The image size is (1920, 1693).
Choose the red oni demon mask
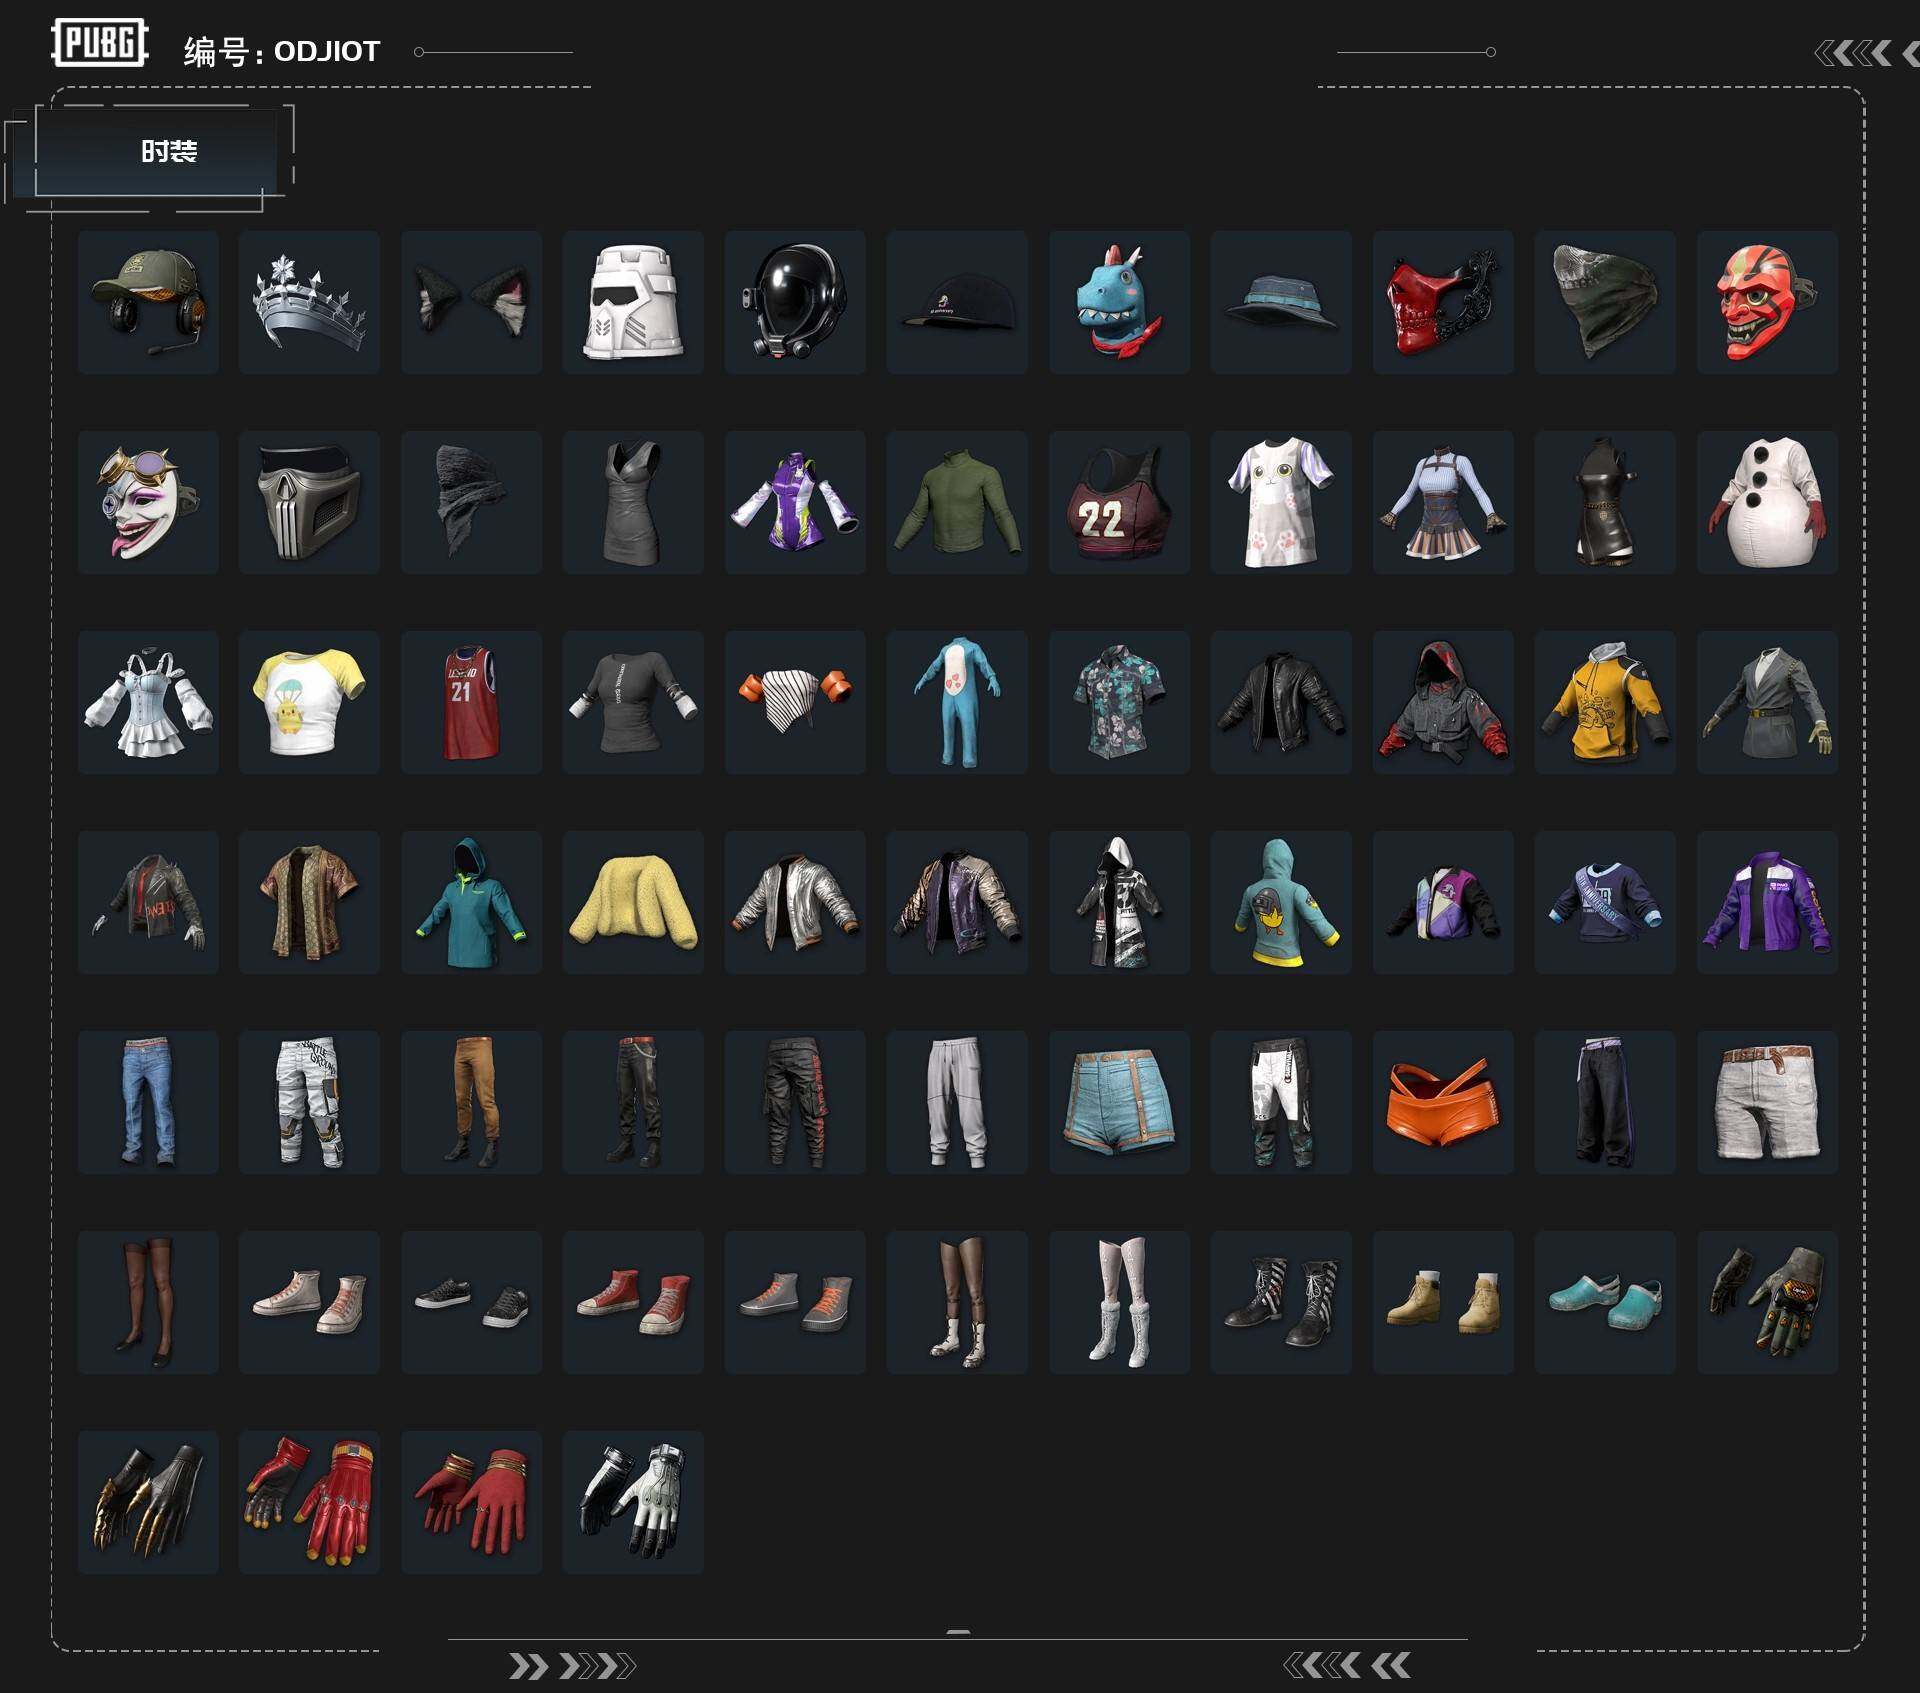tap(1767, 303)
